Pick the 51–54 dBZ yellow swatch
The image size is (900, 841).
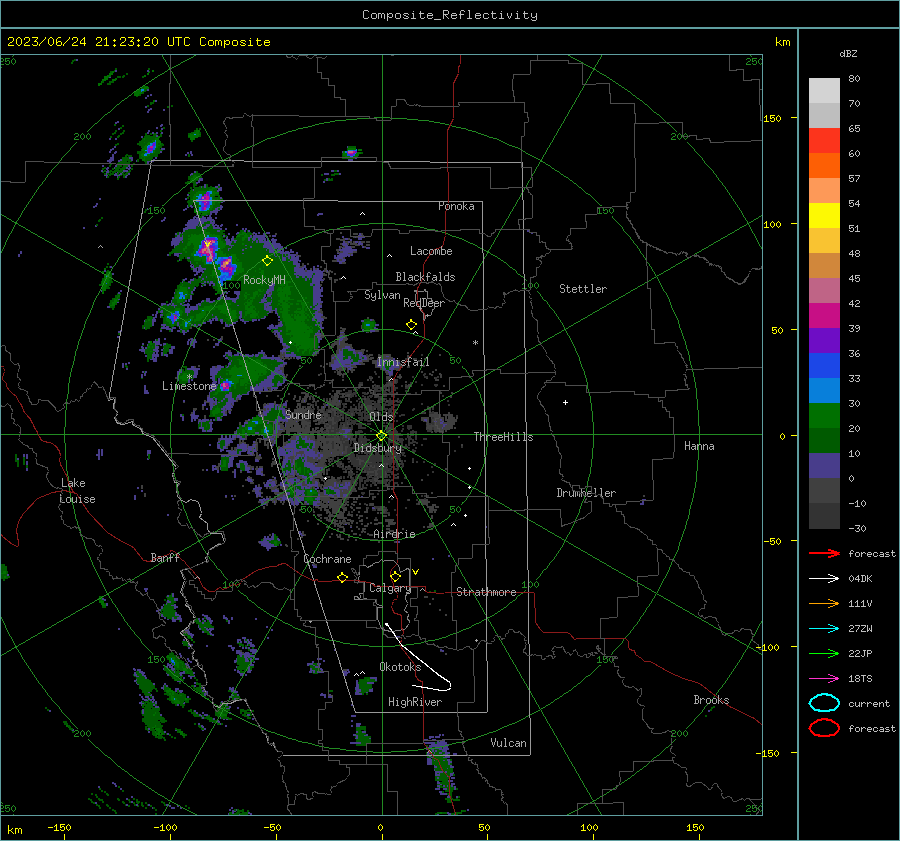point(824,216)
